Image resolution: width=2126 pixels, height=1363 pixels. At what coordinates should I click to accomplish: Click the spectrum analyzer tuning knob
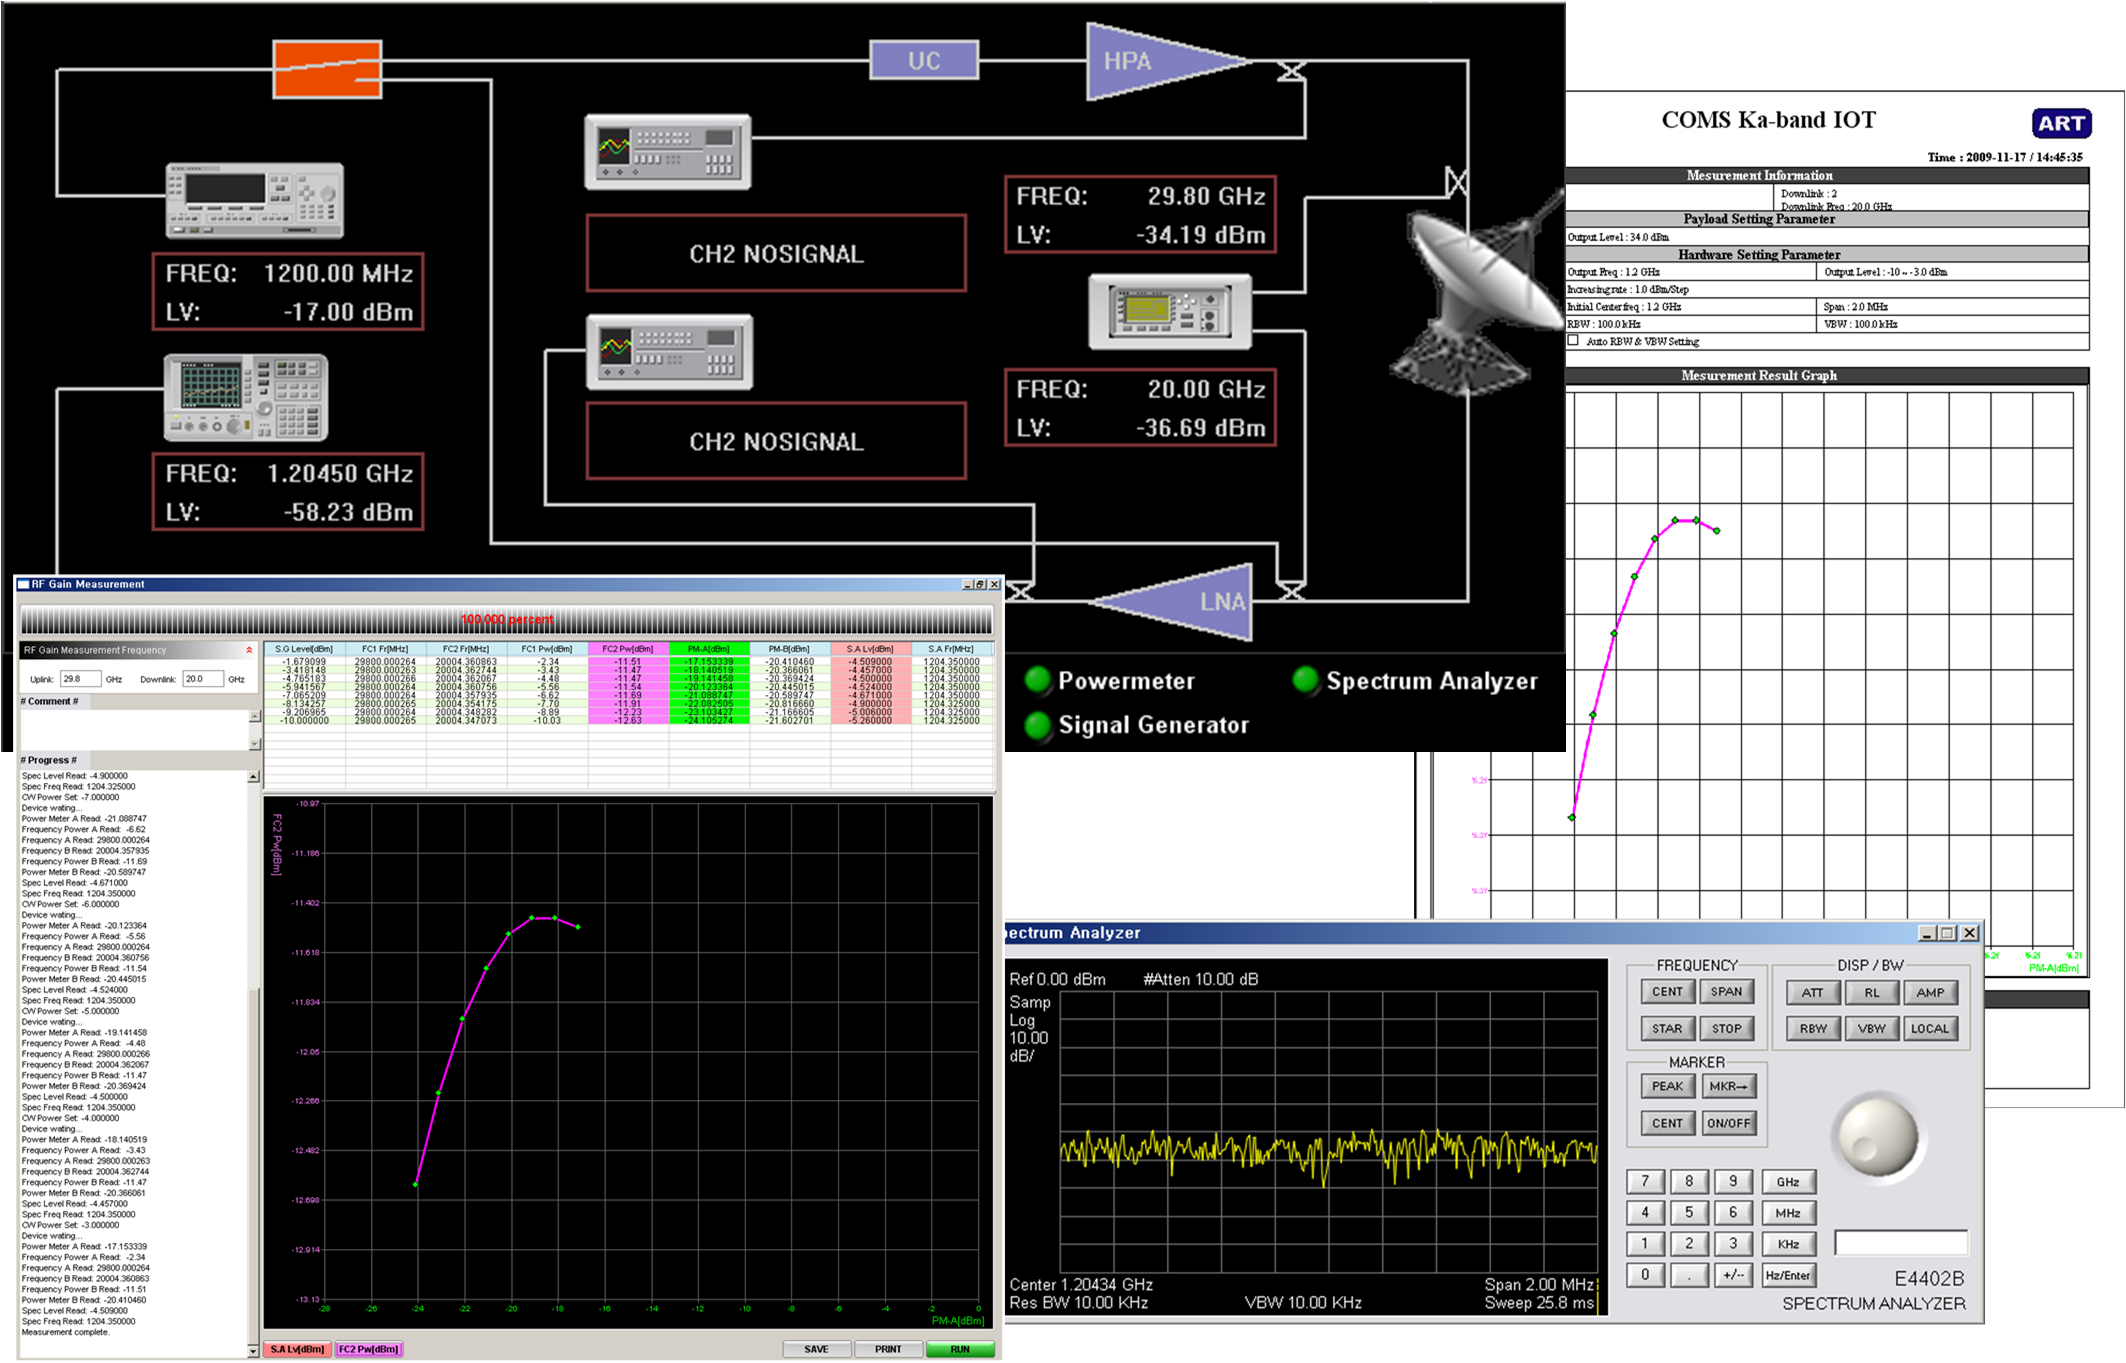[x=1878, y=1138]
